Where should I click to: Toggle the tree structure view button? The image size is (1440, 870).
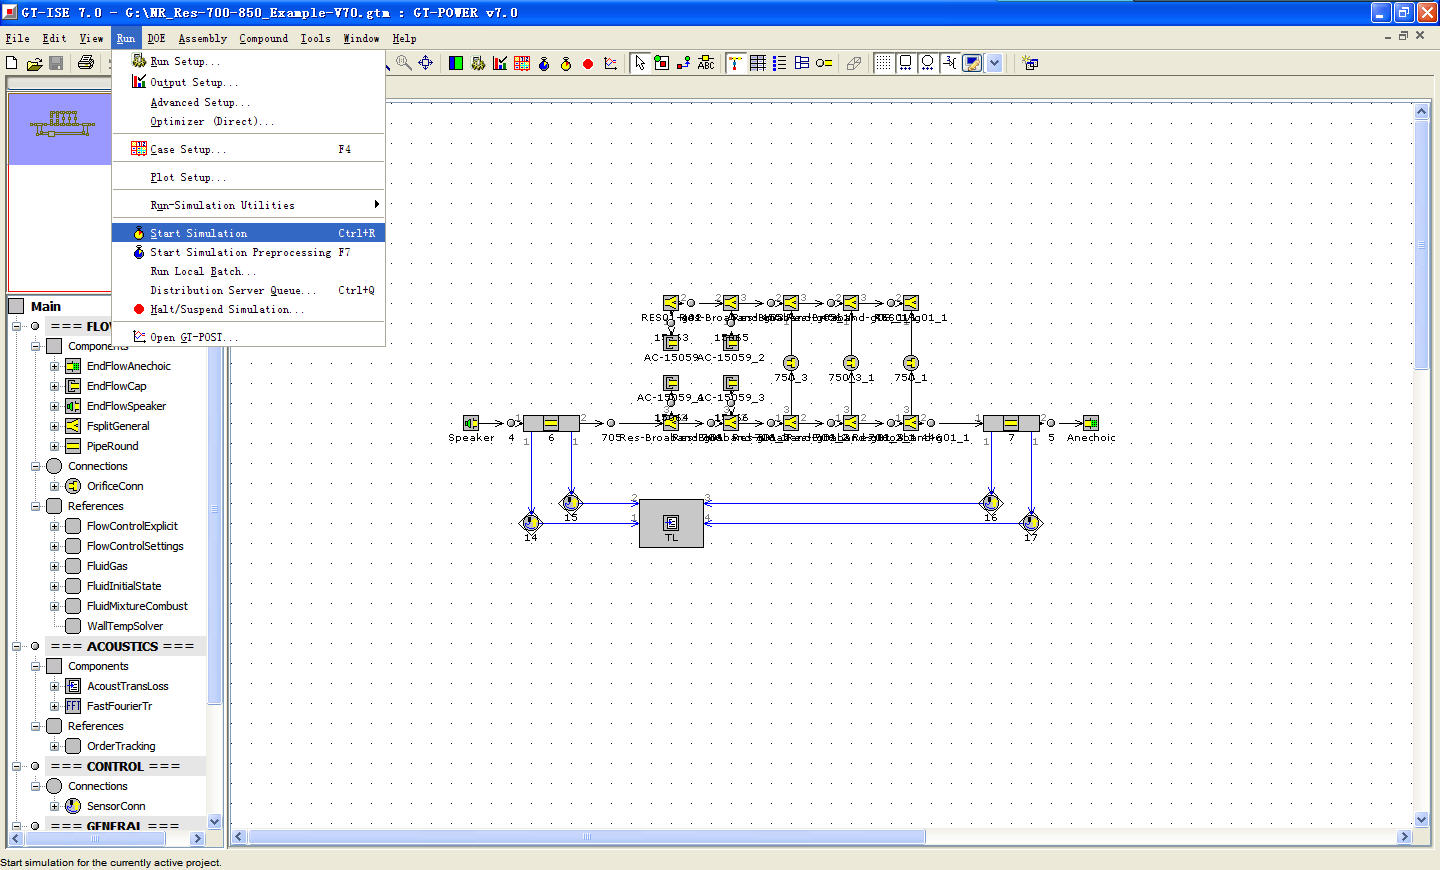point(736,63)
